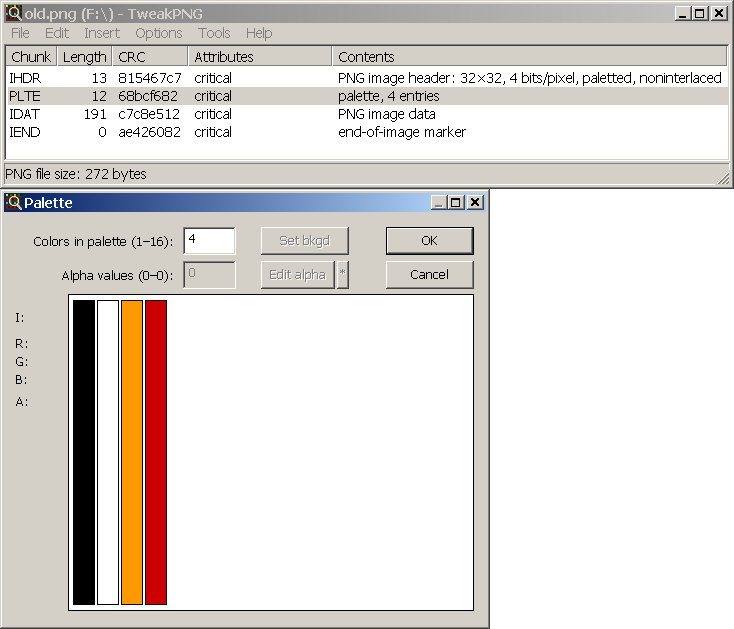The height and width of the screenshot is (629, 734).
Task: Select the black palette color swatch
Action: [84, 453]
